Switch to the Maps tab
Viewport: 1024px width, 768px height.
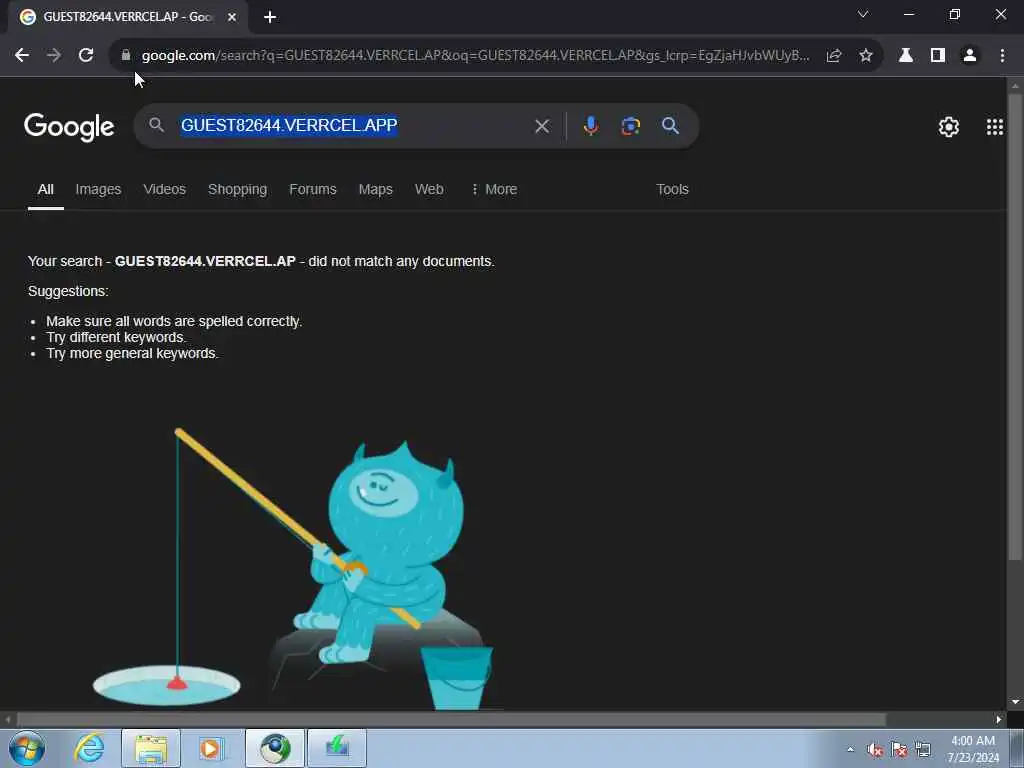pyautogui.click(x=376, y=189)
